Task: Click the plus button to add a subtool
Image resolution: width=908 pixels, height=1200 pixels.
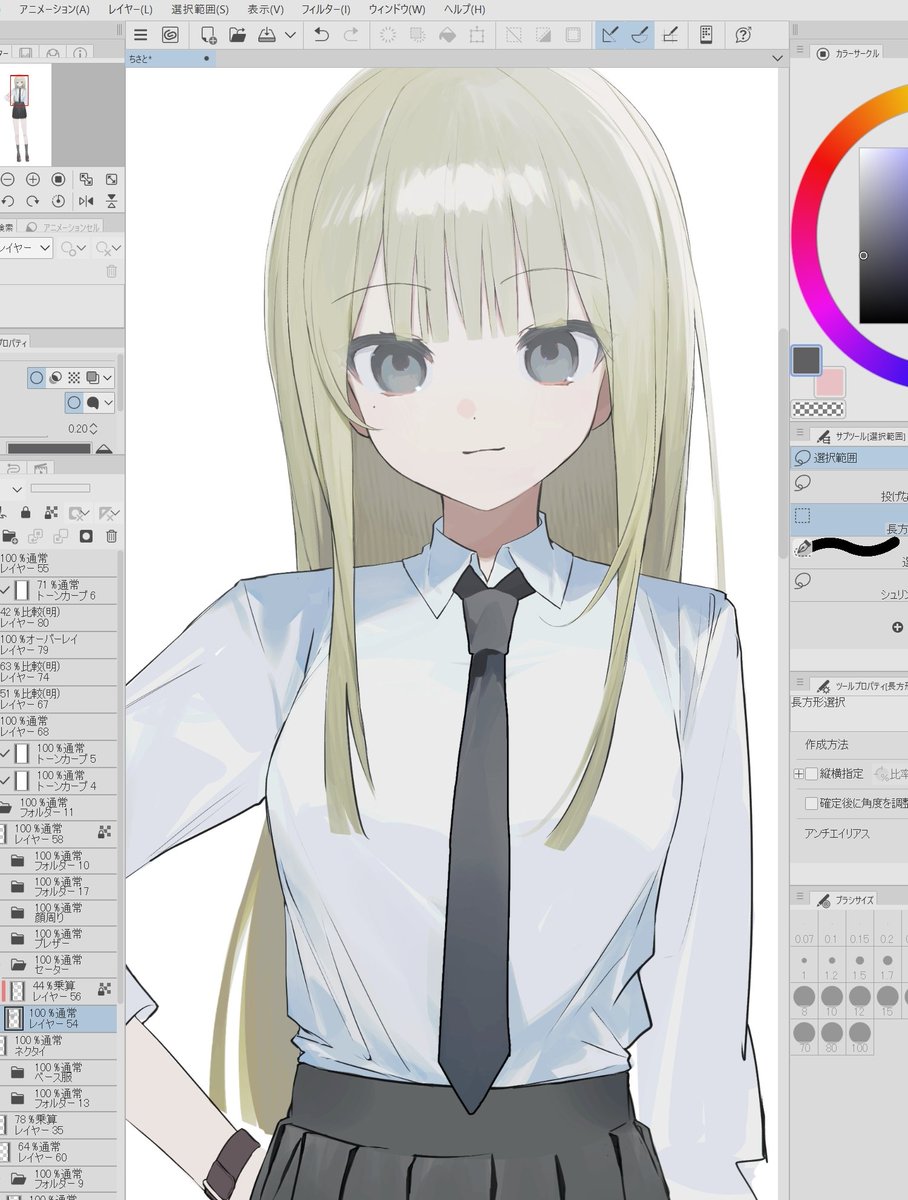Action: [898, 627]
